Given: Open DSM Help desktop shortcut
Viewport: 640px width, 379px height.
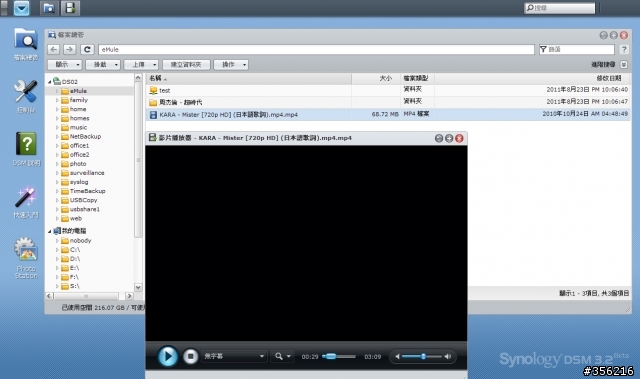Looking at the screenshot, I should click(x=26, y=149).
